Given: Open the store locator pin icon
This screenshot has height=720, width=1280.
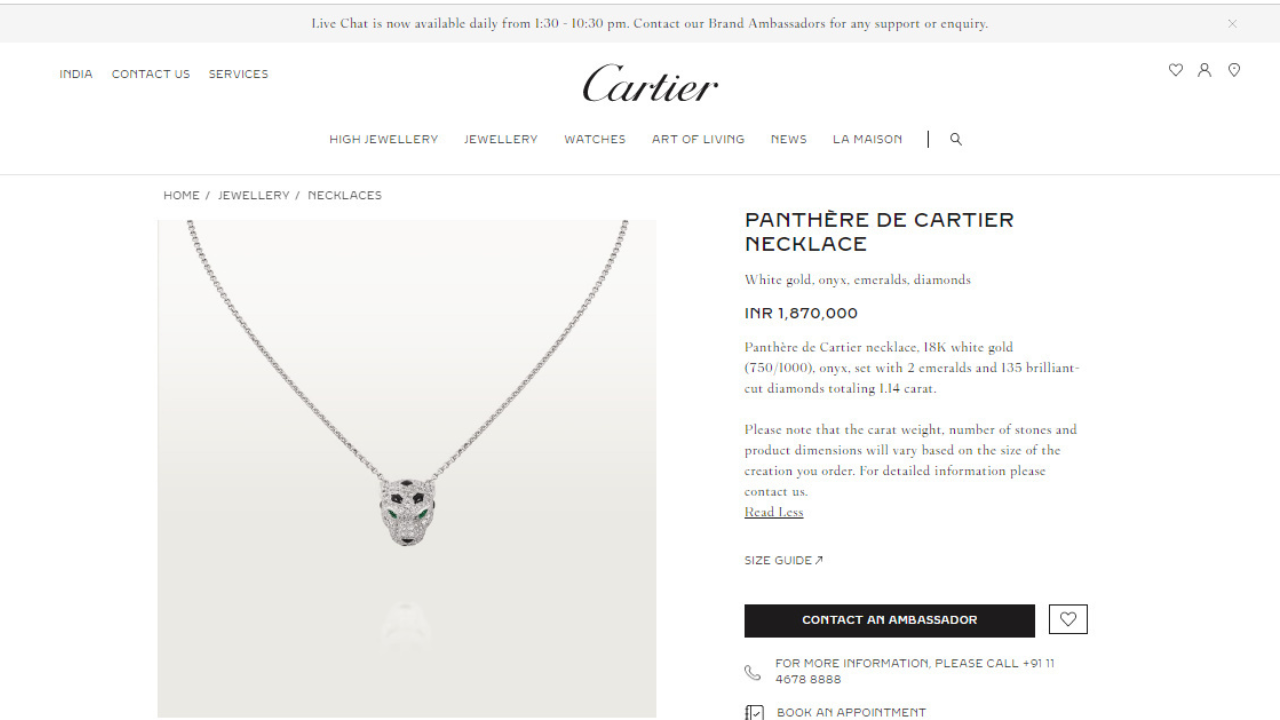Looking at the screenshot, I should tap(1234, 70).
